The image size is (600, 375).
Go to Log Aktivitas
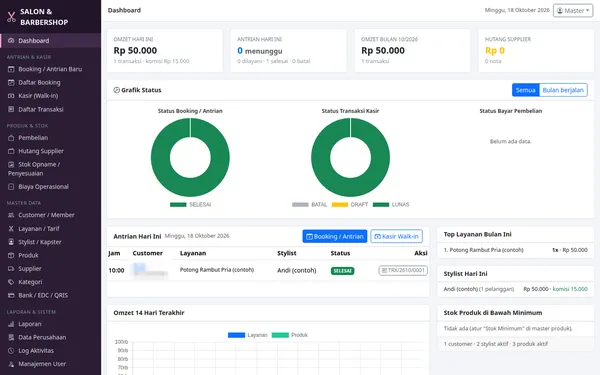(x=51, y=351)
